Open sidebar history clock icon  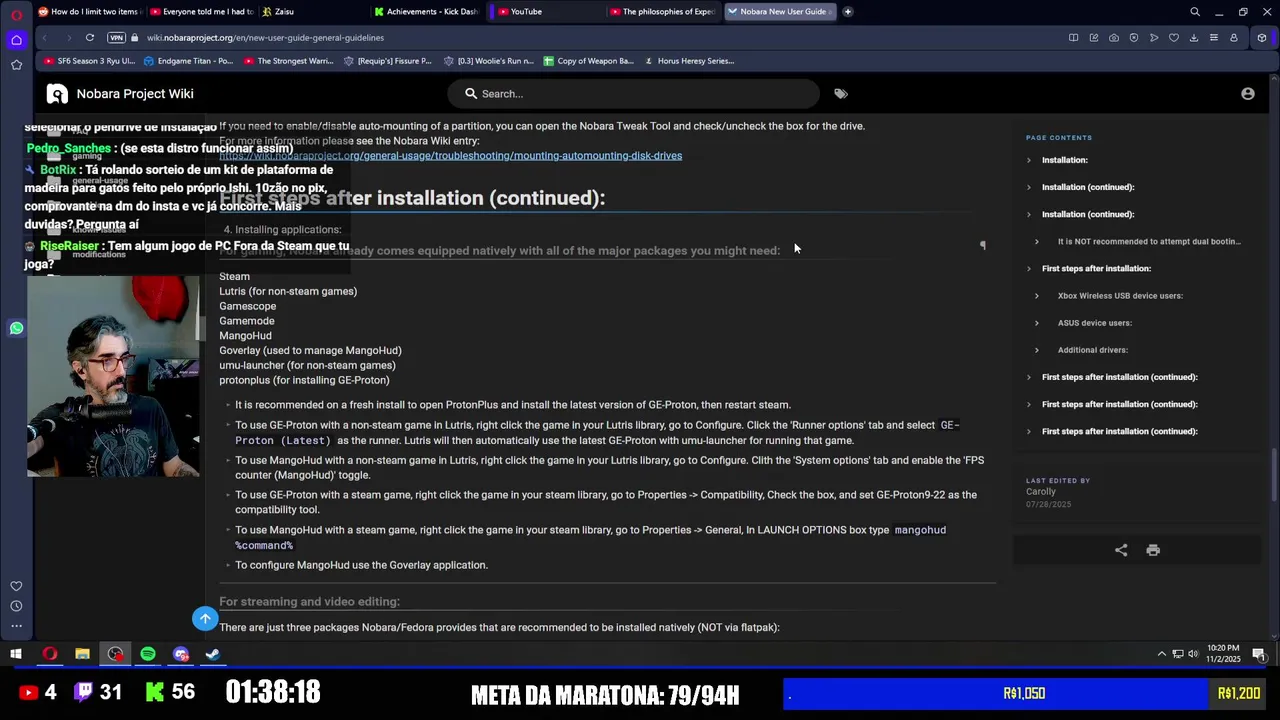(x=16, y=606)
